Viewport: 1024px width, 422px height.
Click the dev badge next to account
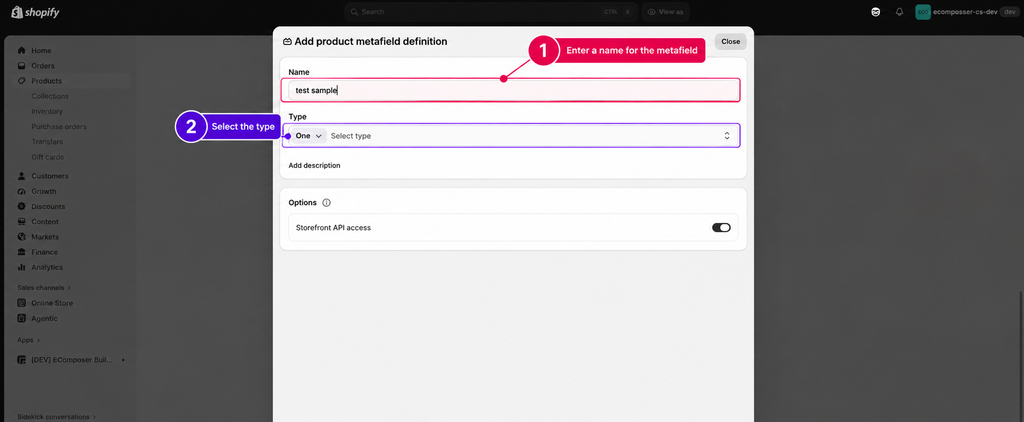[1009, 12]
